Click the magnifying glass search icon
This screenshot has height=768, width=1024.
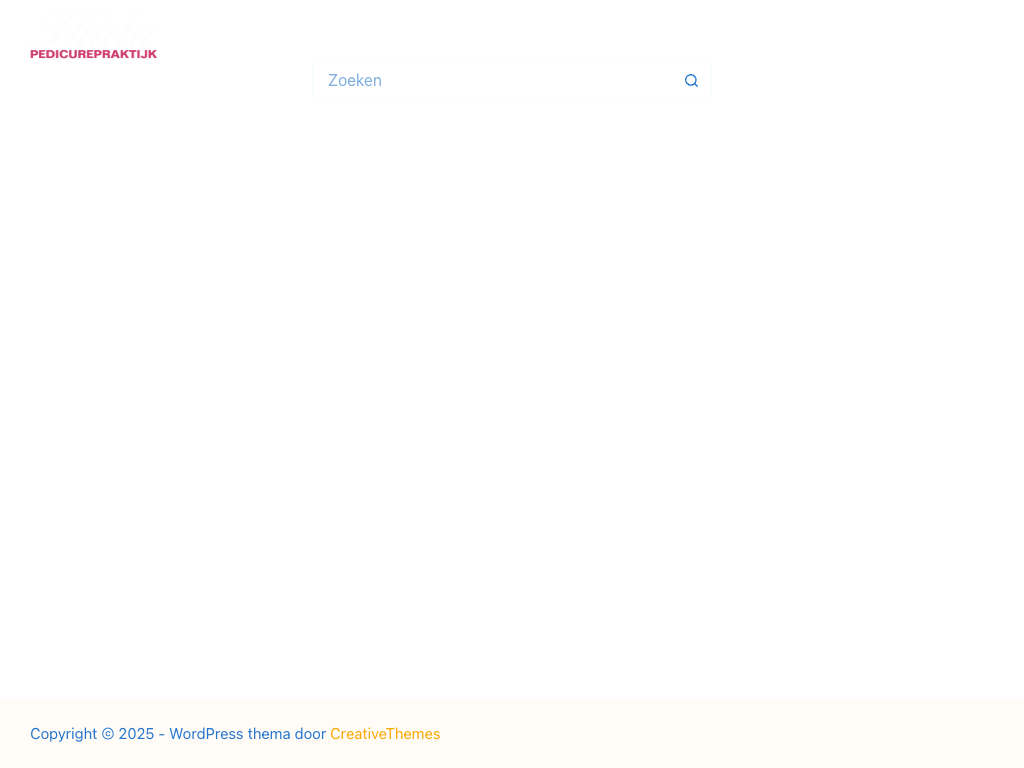click(x=691, y=81)
